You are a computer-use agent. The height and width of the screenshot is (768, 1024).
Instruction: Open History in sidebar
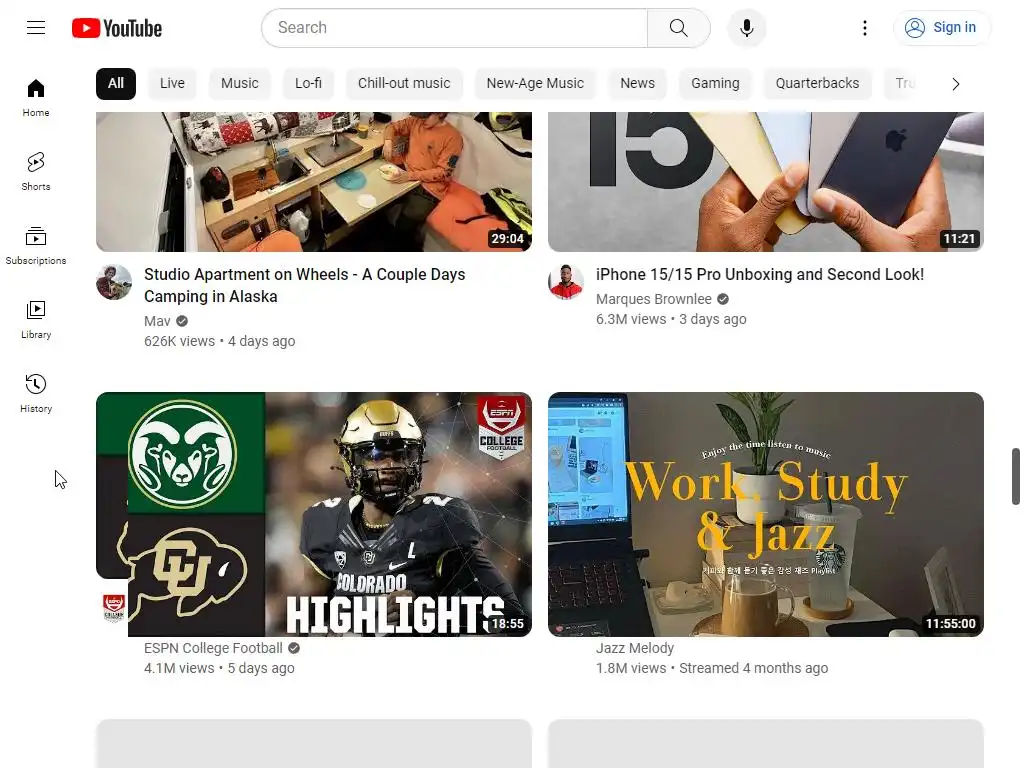(x=36, y=394)
